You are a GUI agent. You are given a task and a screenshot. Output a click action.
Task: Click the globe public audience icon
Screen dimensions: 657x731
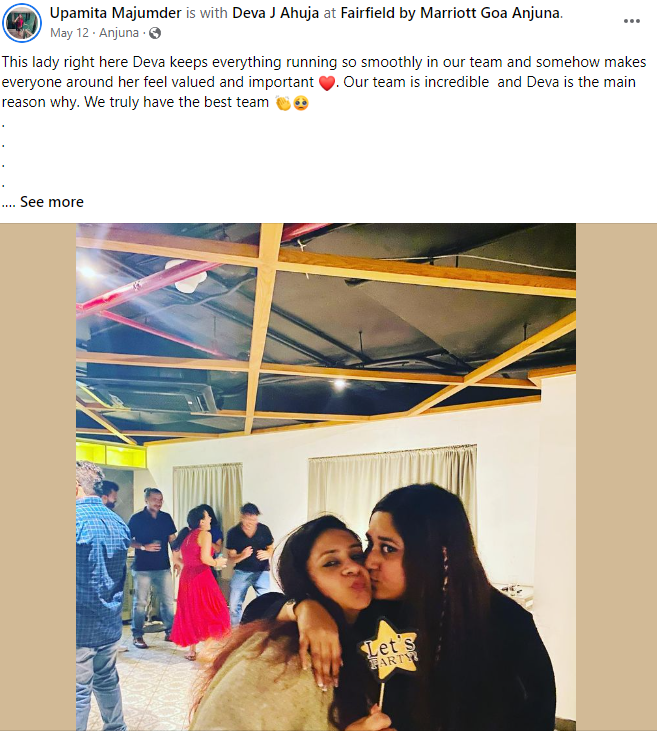[x=154, y=33]
